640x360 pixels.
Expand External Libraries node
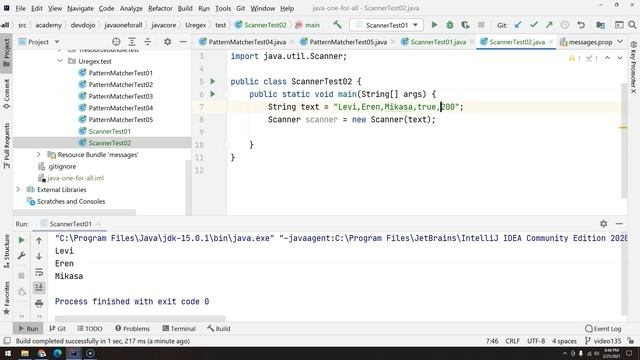[18, 189]
